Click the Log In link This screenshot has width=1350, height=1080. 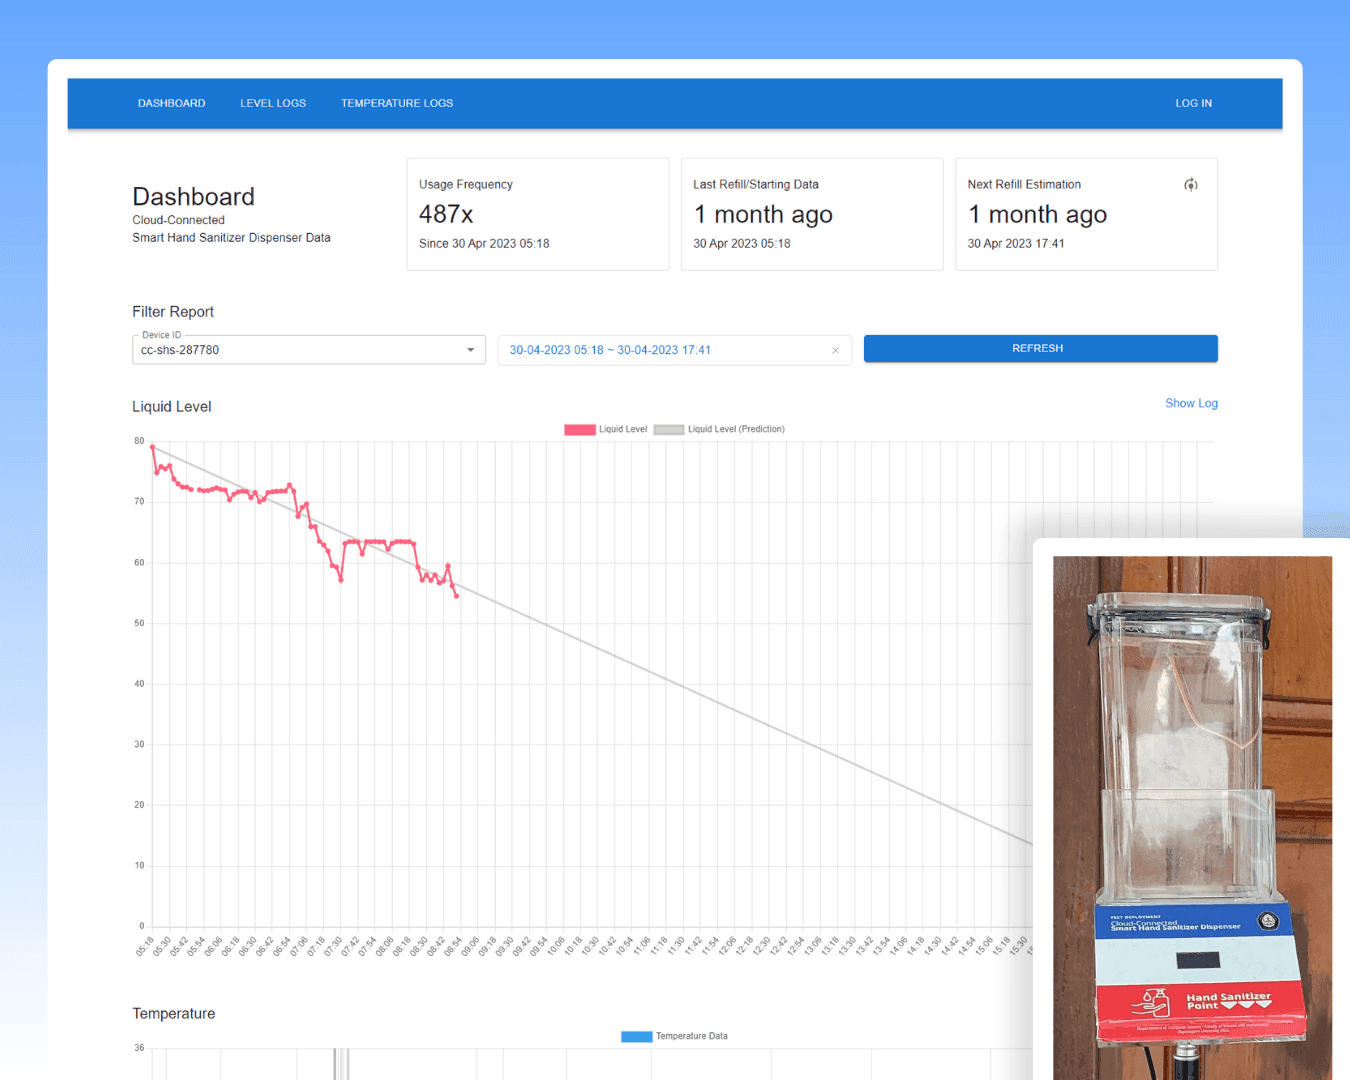(1193, 104)
